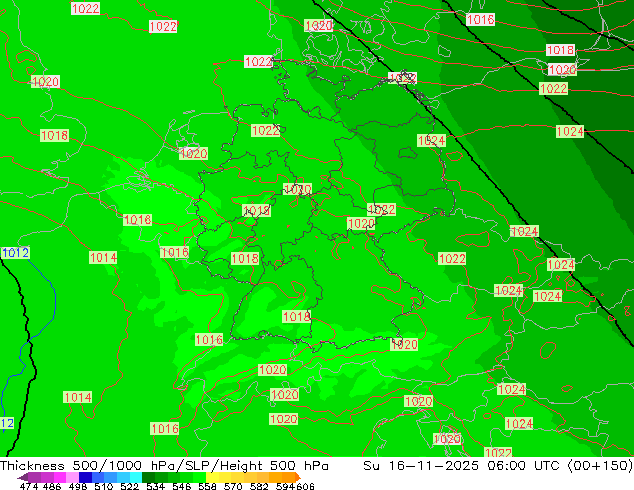Select the cyan swatch above 522

(136, 477)
